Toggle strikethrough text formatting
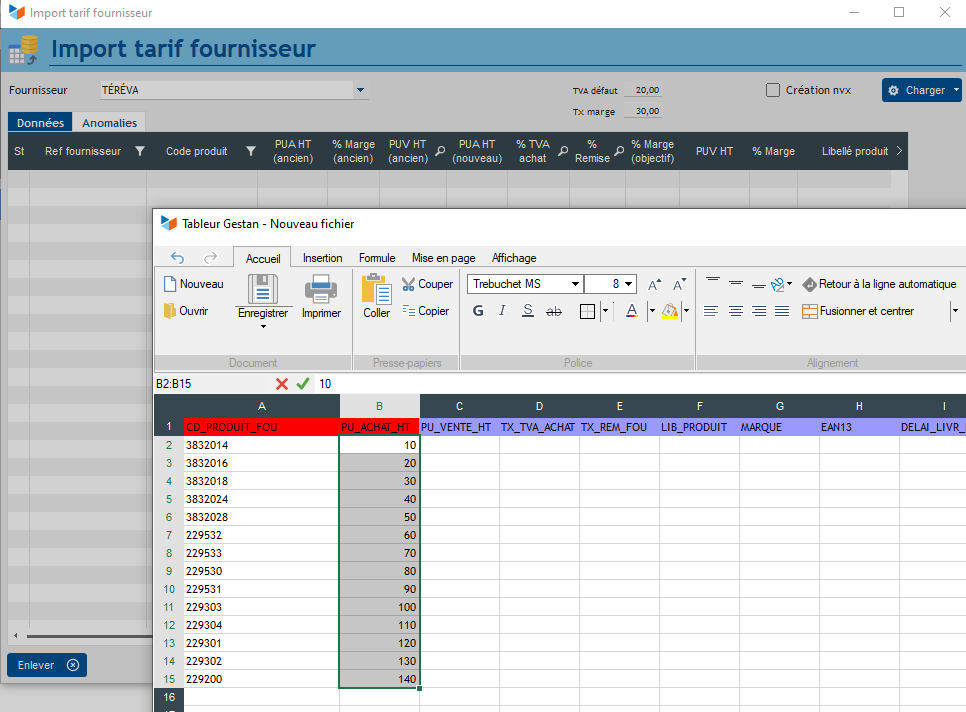This screenshot has width=966, height=712. [x=554, y=311]
